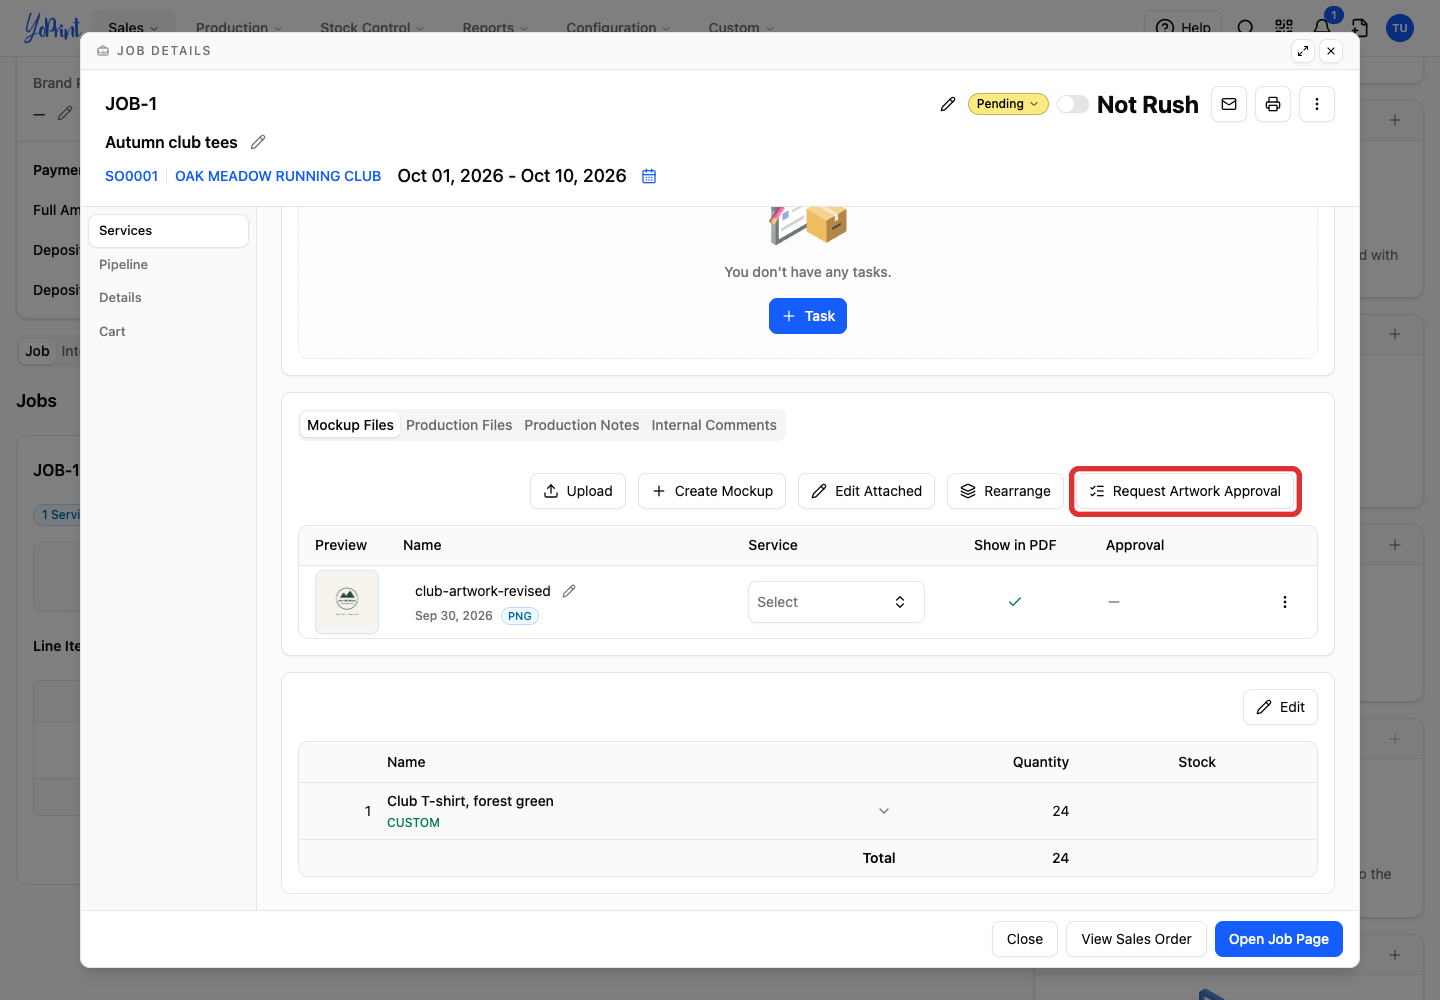Open the Pending status dropdown
This screenshot has width=1440, height=1000.
1008,104
